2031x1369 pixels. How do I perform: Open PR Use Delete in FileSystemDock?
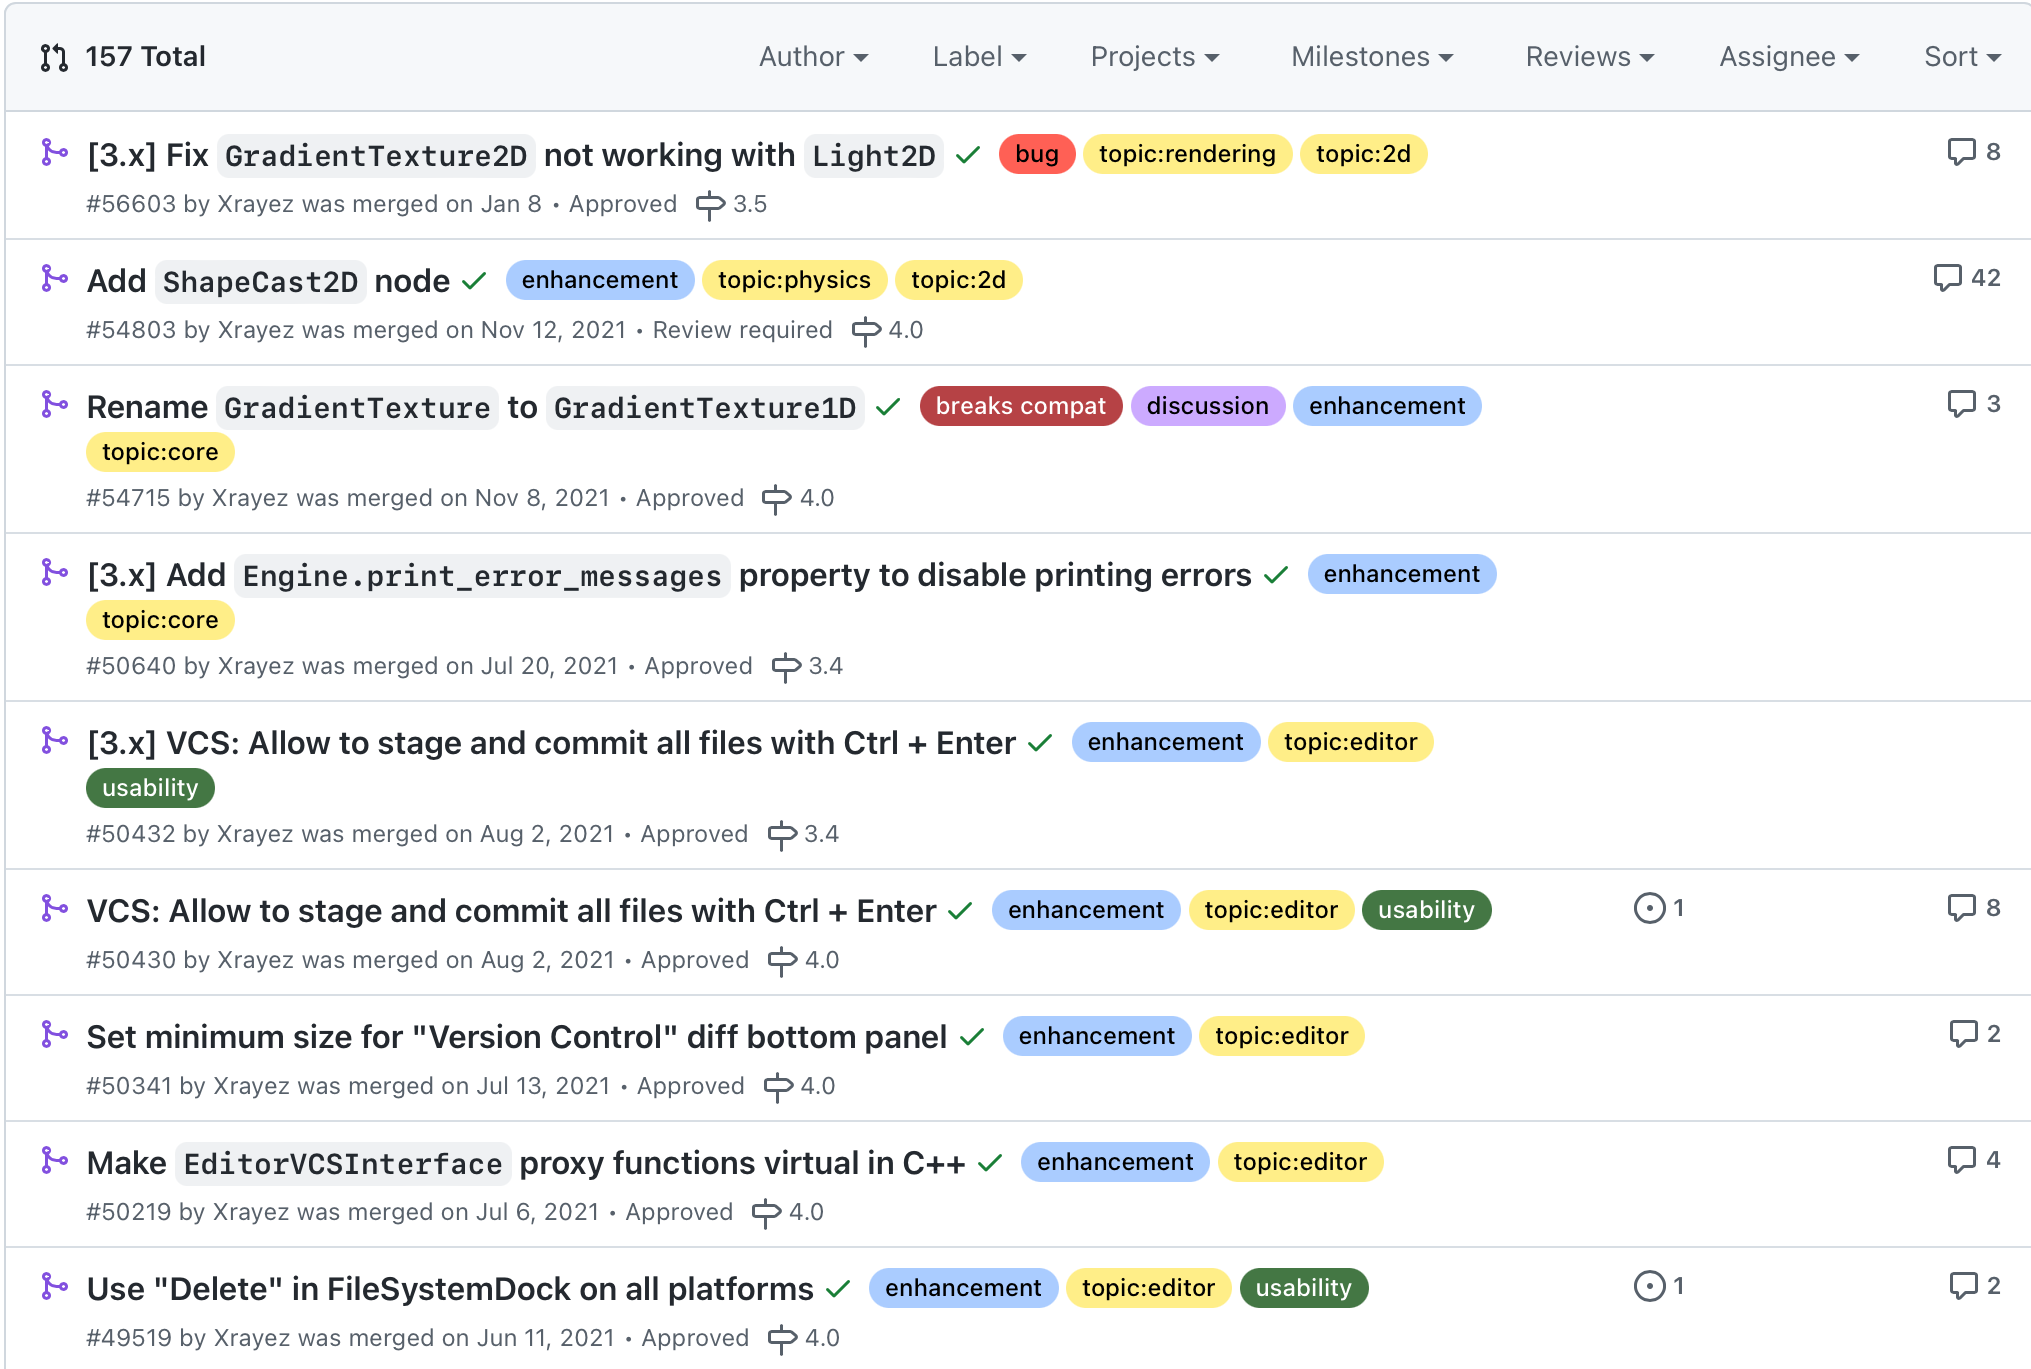tap(450, 1289)
